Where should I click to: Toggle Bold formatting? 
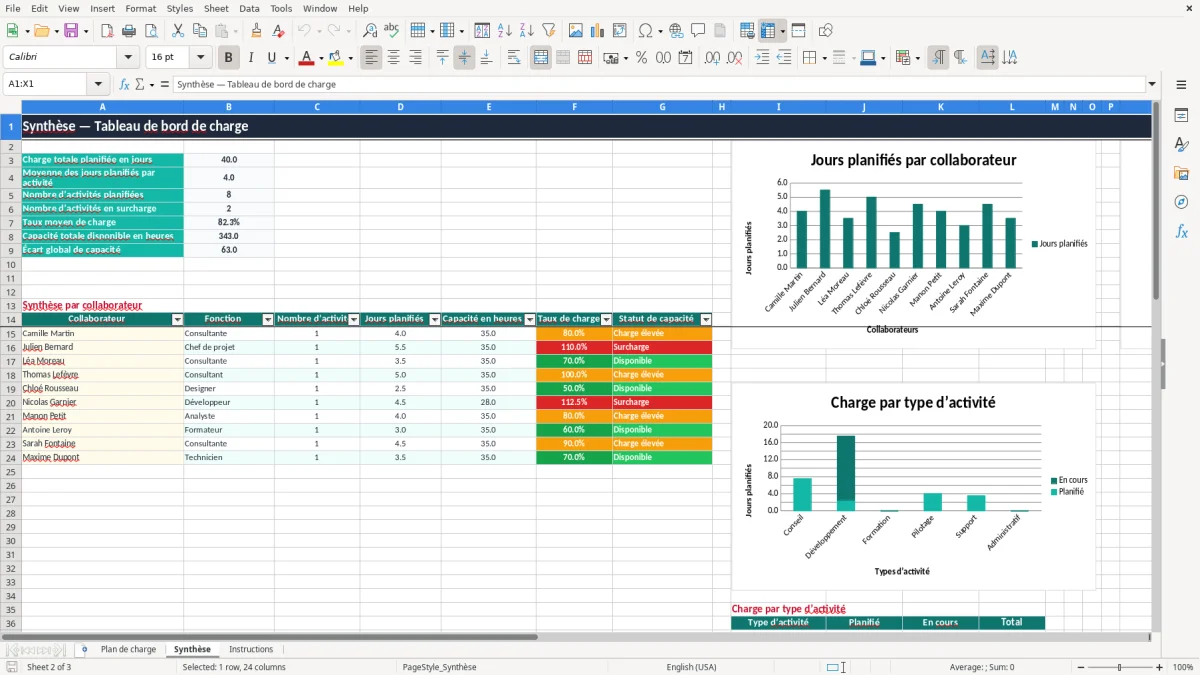(229, 58)
